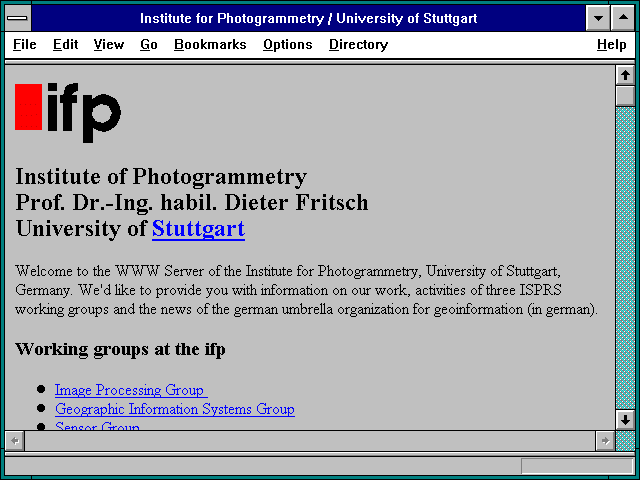Open the Go menu
Image resolution: width=640 pixels, height=480 pixels.
149,44
